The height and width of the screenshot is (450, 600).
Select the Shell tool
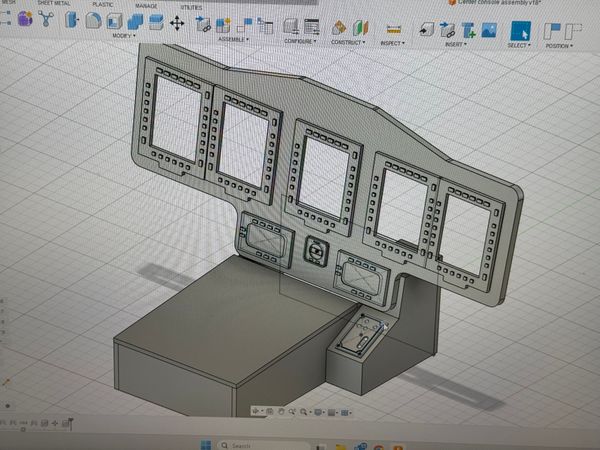(x=114, y=21)
